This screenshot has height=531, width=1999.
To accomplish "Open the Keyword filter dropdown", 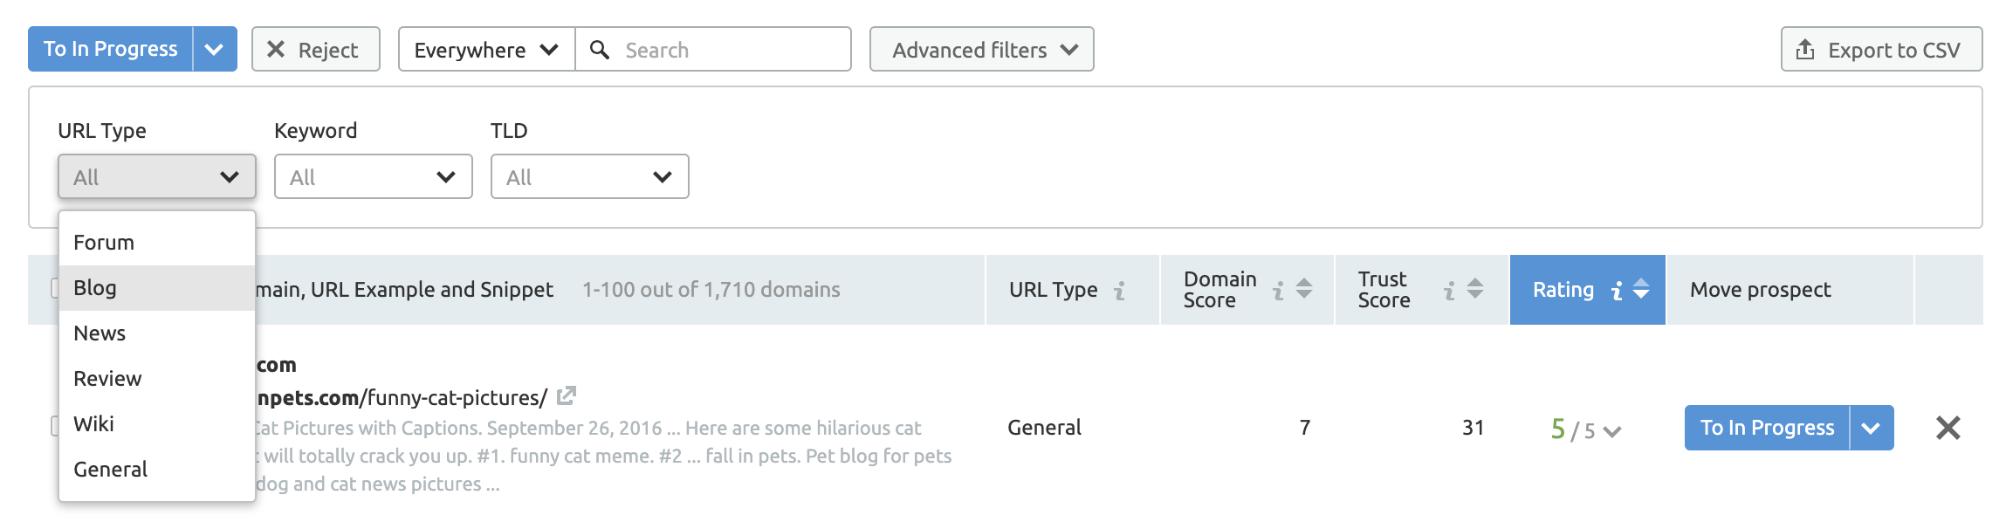I will tap(373, 177).
